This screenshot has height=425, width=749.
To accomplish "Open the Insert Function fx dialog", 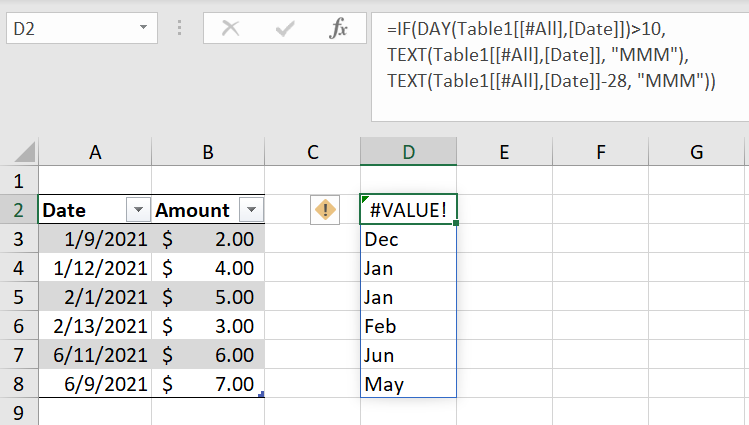I will tap(338, 29).
